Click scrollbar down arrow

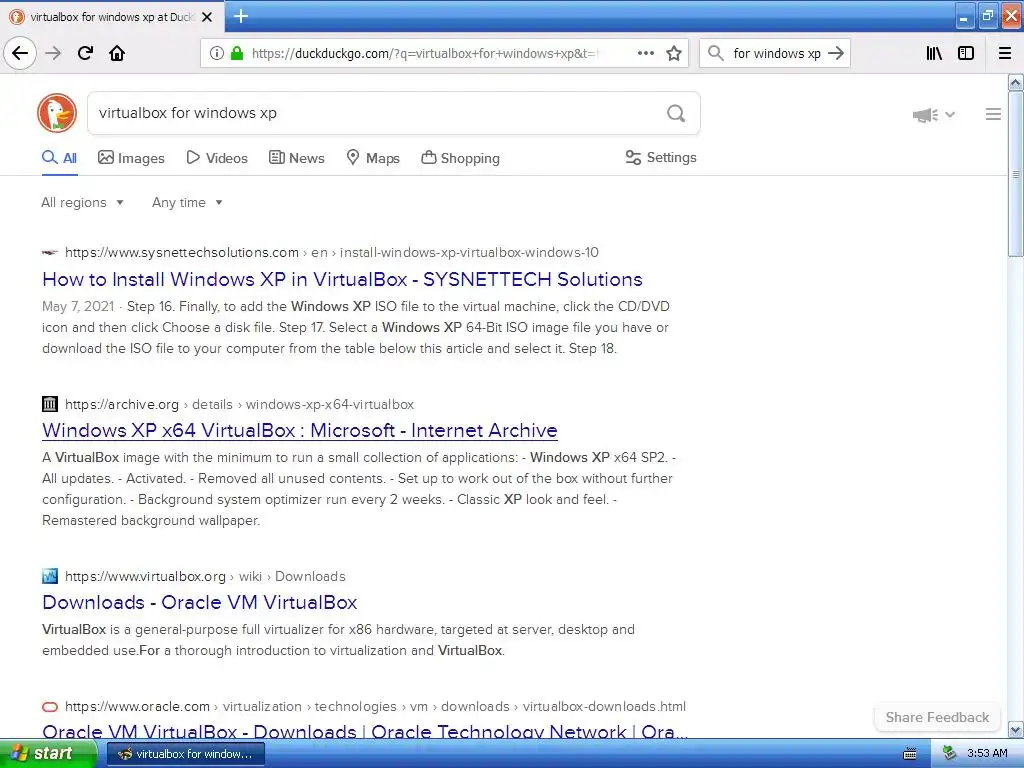tap(1016, 729)
